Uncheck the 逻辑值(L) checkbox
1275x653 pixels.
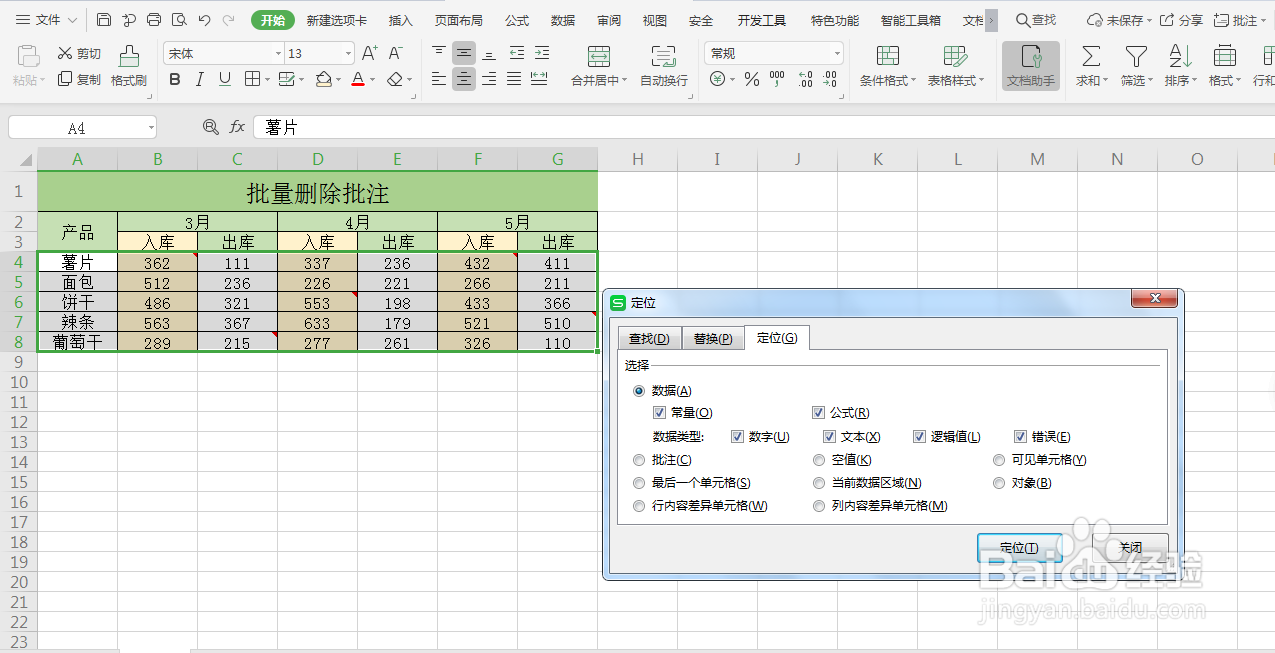click(919, 437)
